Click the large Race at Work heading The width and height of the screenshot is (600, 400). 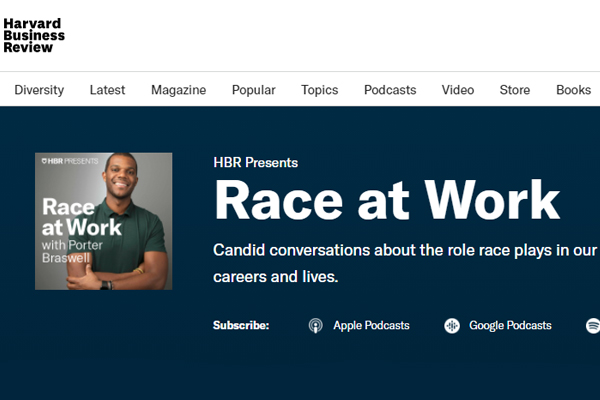coord(386,200)
